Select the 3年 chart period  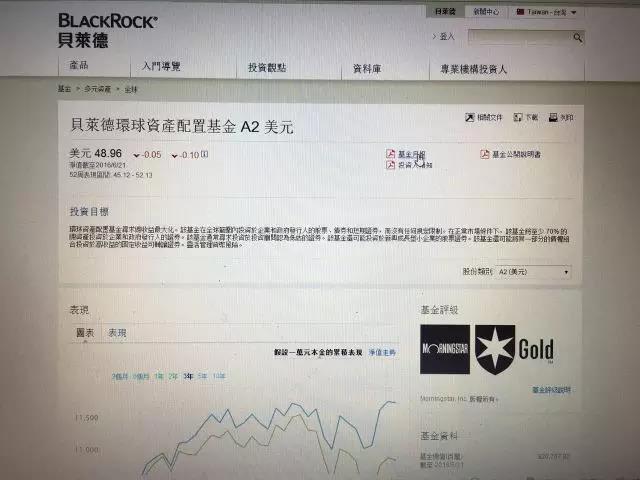tap(188, 376)
